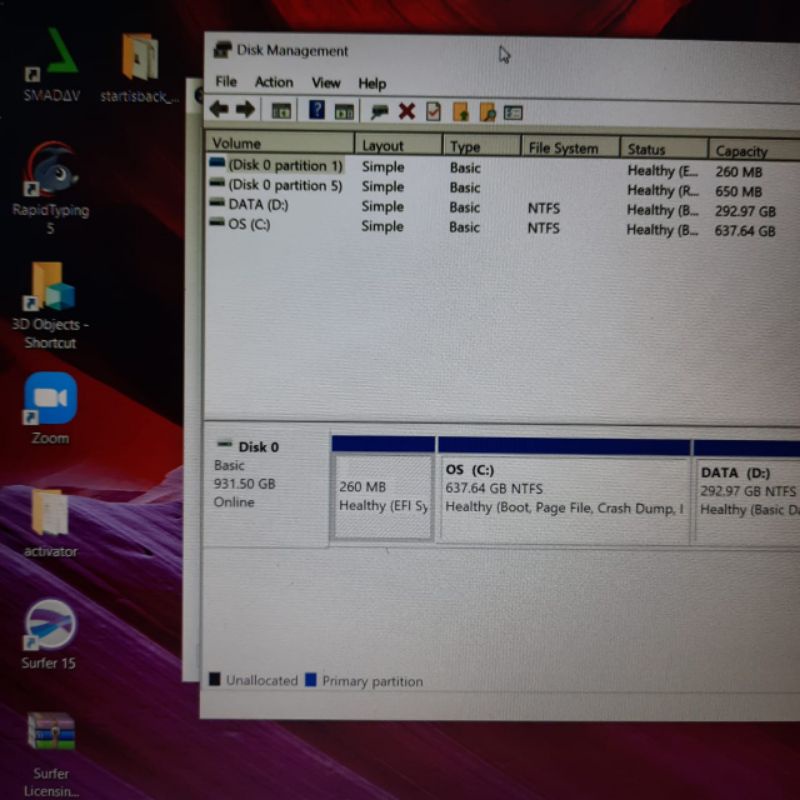800x800 pixels.
Task: Open the File menu
Action: click(226, 82)
